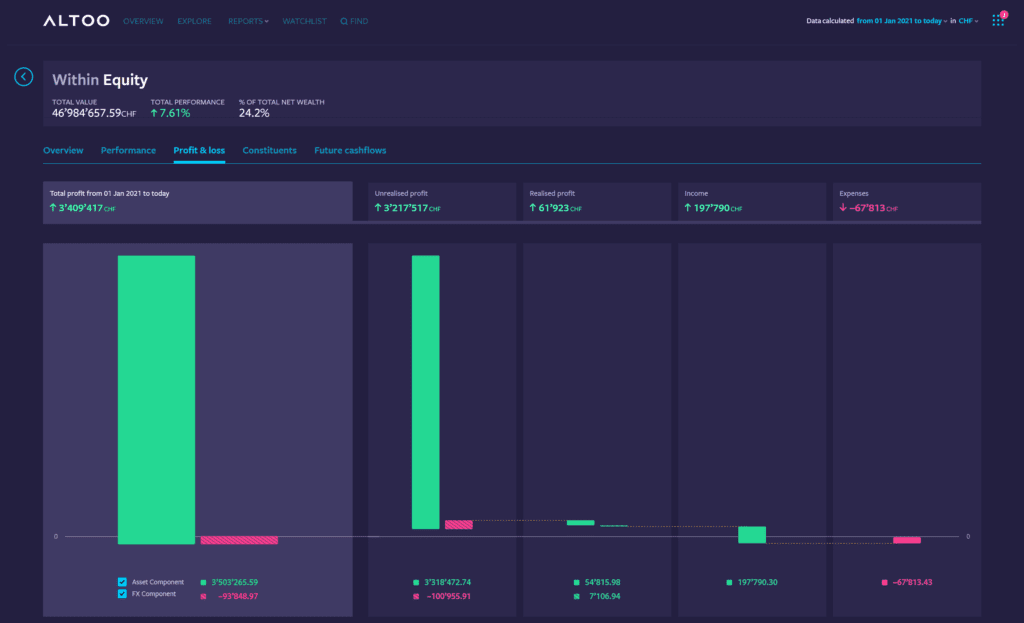
Task: Click pink hatched legend marker beside -93'848.97
Action: tap(204, 596)
